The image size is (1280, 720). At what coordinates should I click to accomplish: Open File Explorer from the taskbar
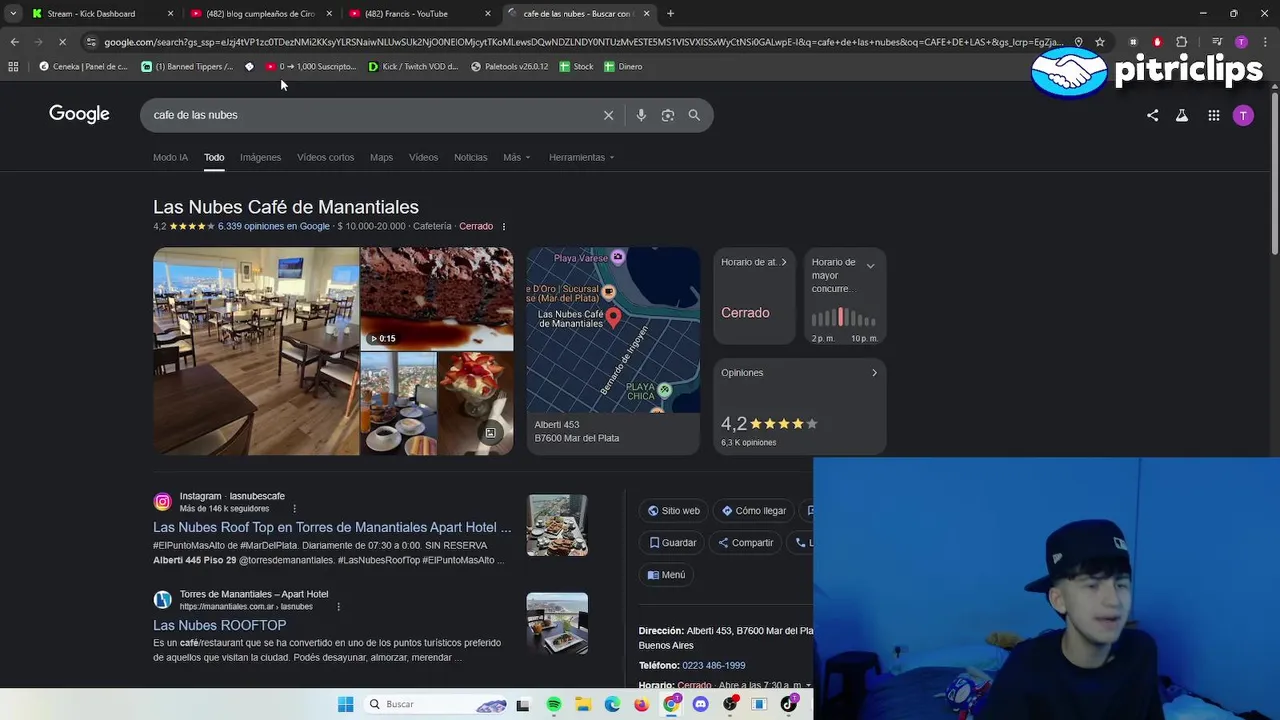[583, 704]
